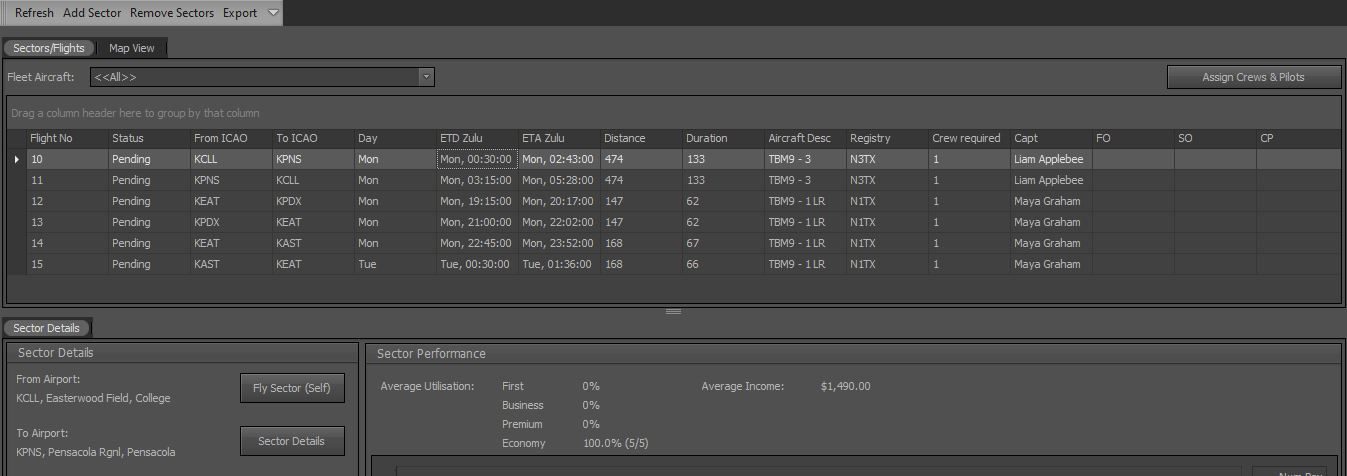Click KAST in flight 14's To ICAO
Viewport: 1347px width, 476px height.
[313, 243]
